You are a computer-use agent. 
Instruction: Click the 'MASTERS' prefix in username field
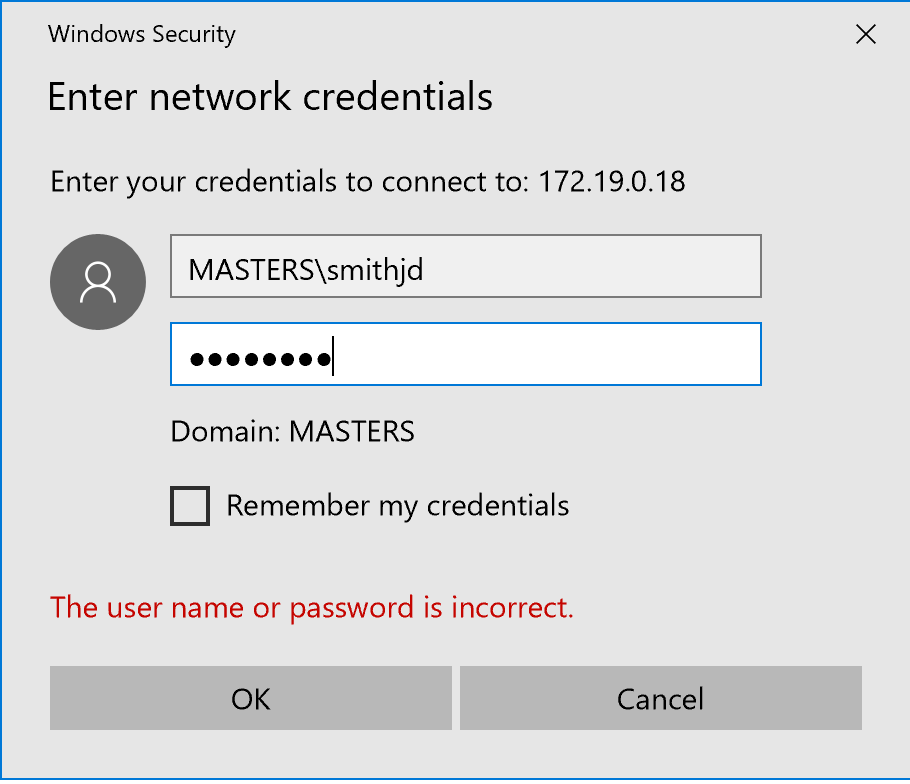(251, 270)
